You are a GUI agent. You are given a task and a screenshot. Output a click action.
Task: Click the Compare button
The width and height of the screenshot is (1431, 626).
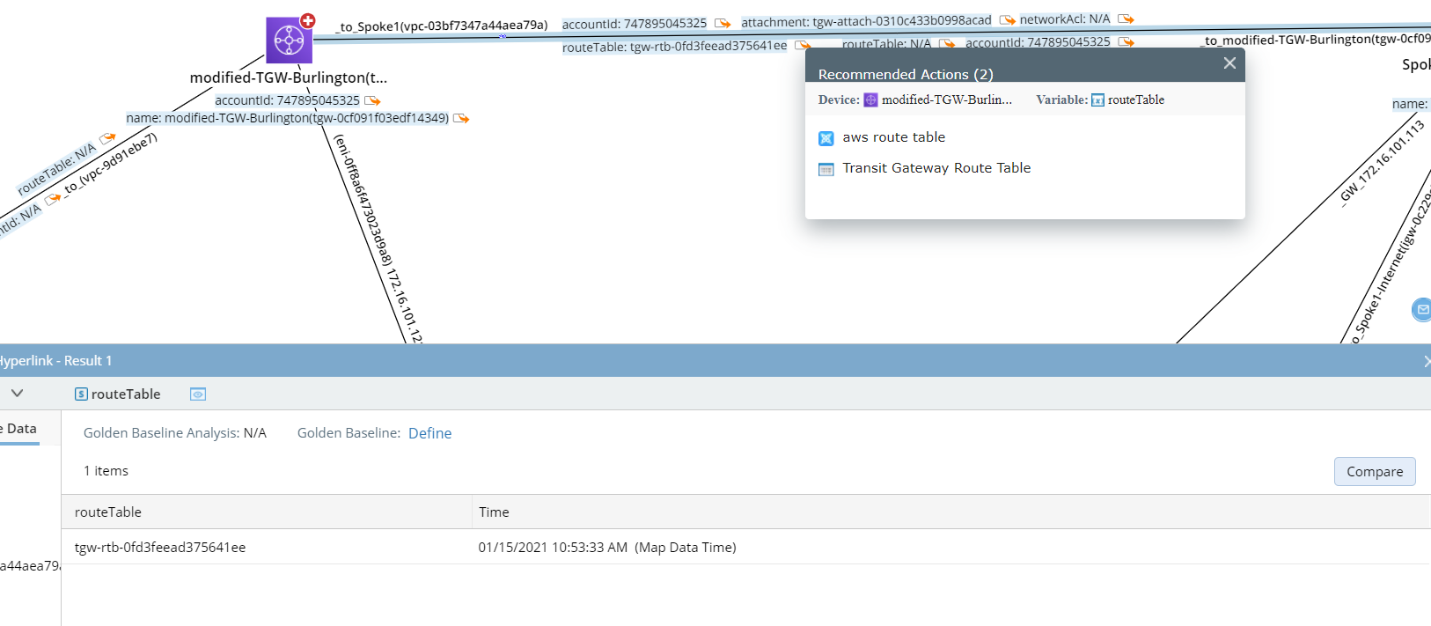pyautogui.click(x=1374, y=471)
